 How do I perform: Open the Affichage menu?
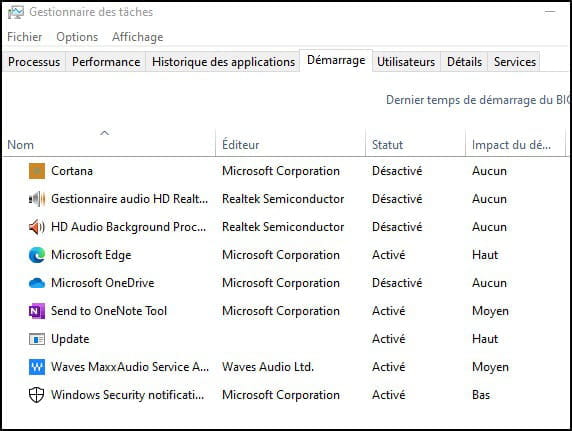click(138, 37)
